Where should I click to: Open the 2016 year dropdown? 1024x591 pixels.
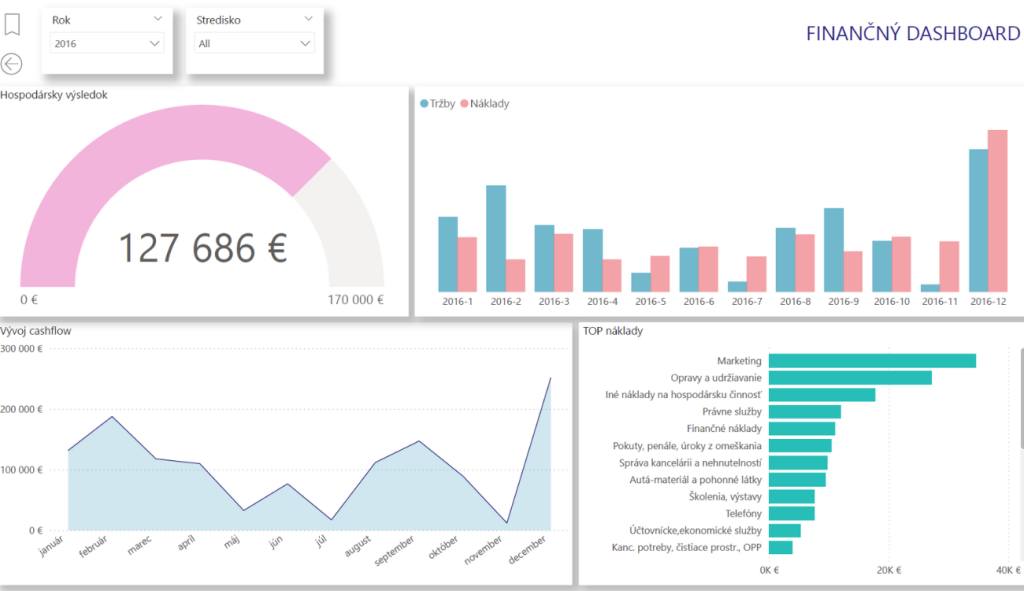click(106, 44)
